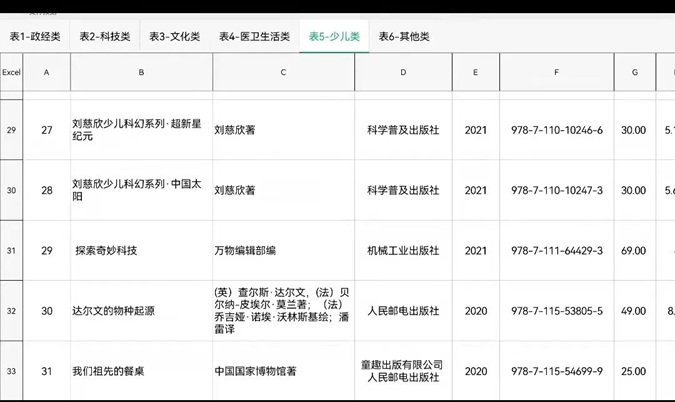Click row 33 header
Viewport: 675px width, 402px height.
tap(12, 371)
